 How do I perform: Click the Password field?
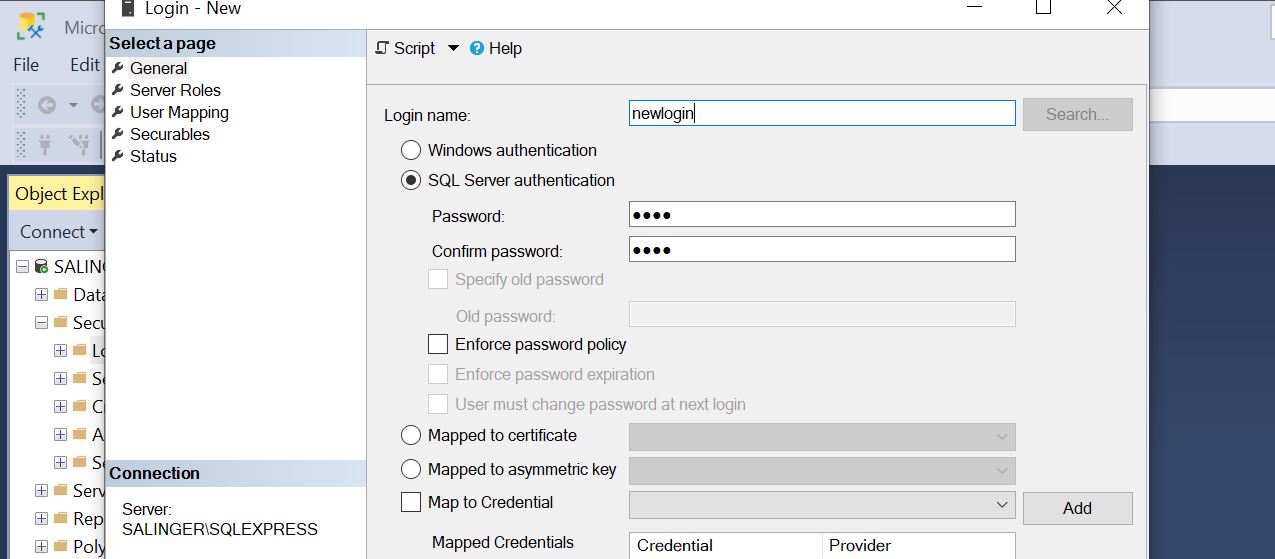coord(822,214)
